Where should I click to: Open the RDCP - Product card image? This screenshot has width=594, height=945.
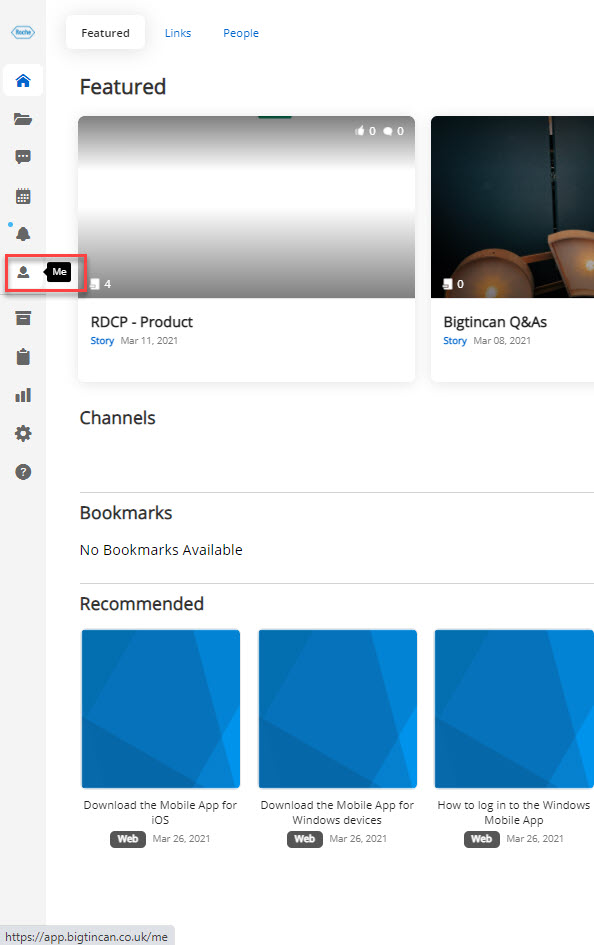246,207
